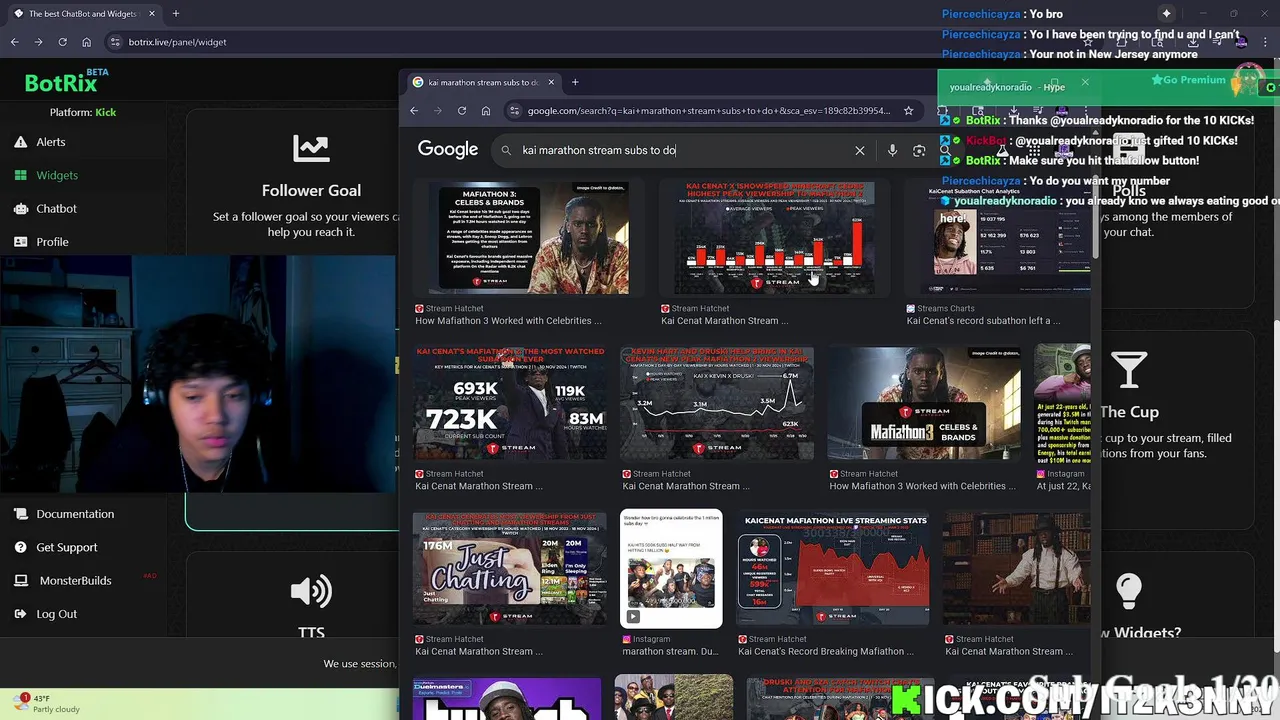Screen dimensions: 1280x720
Task: Open Get Support in sidebar
Action: [67, 547]
